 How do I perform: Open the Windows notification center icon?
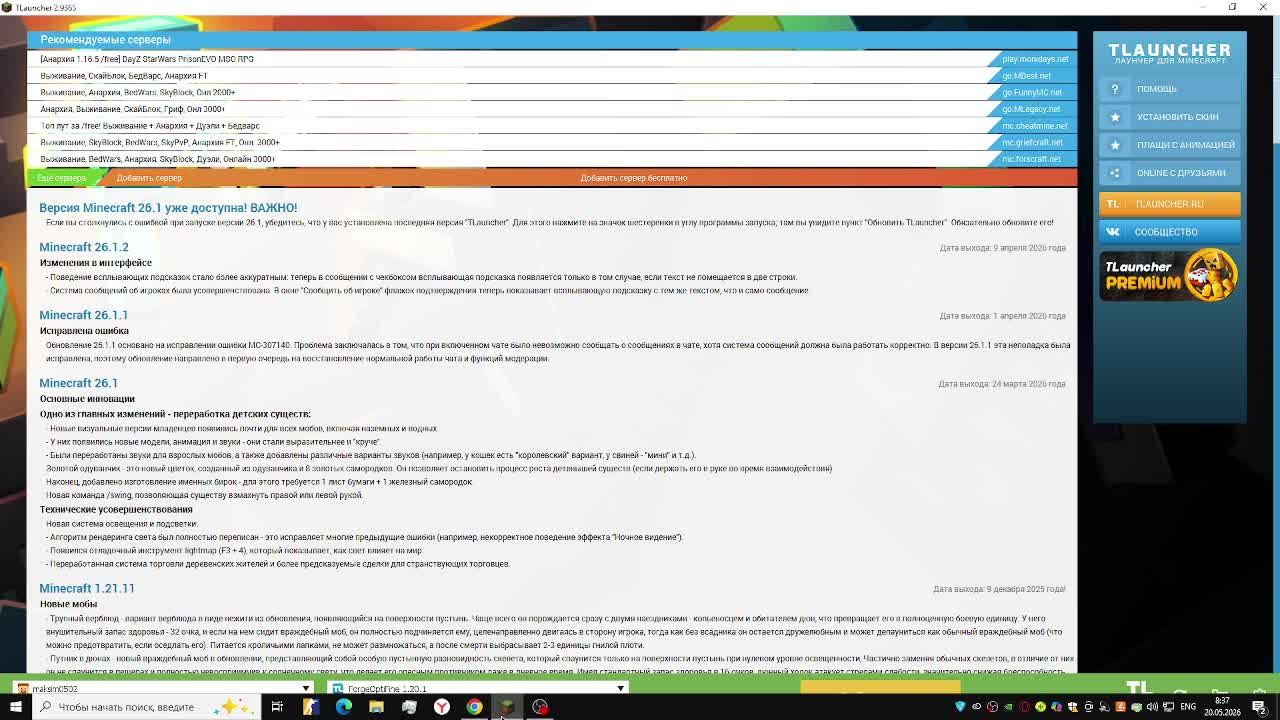[x=1259, y=707]
